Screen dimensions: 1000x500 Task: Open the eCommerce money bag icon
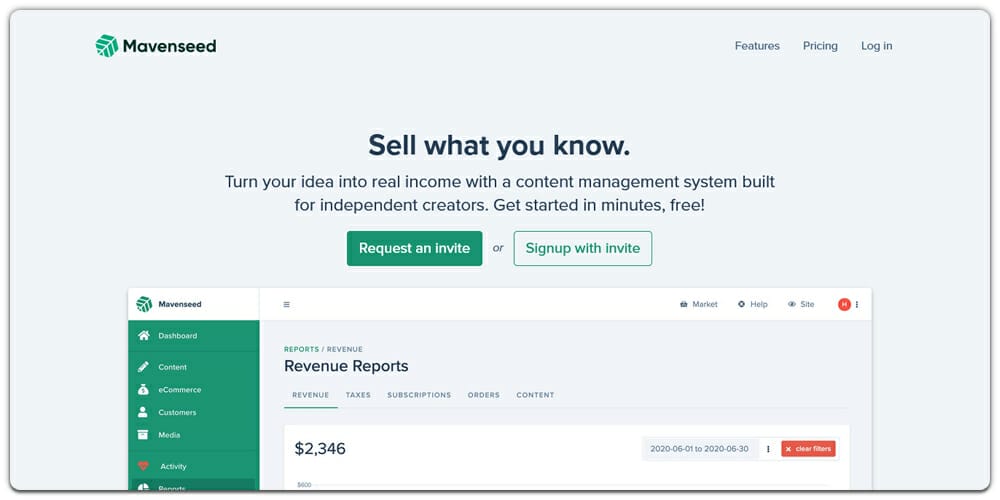144,390
